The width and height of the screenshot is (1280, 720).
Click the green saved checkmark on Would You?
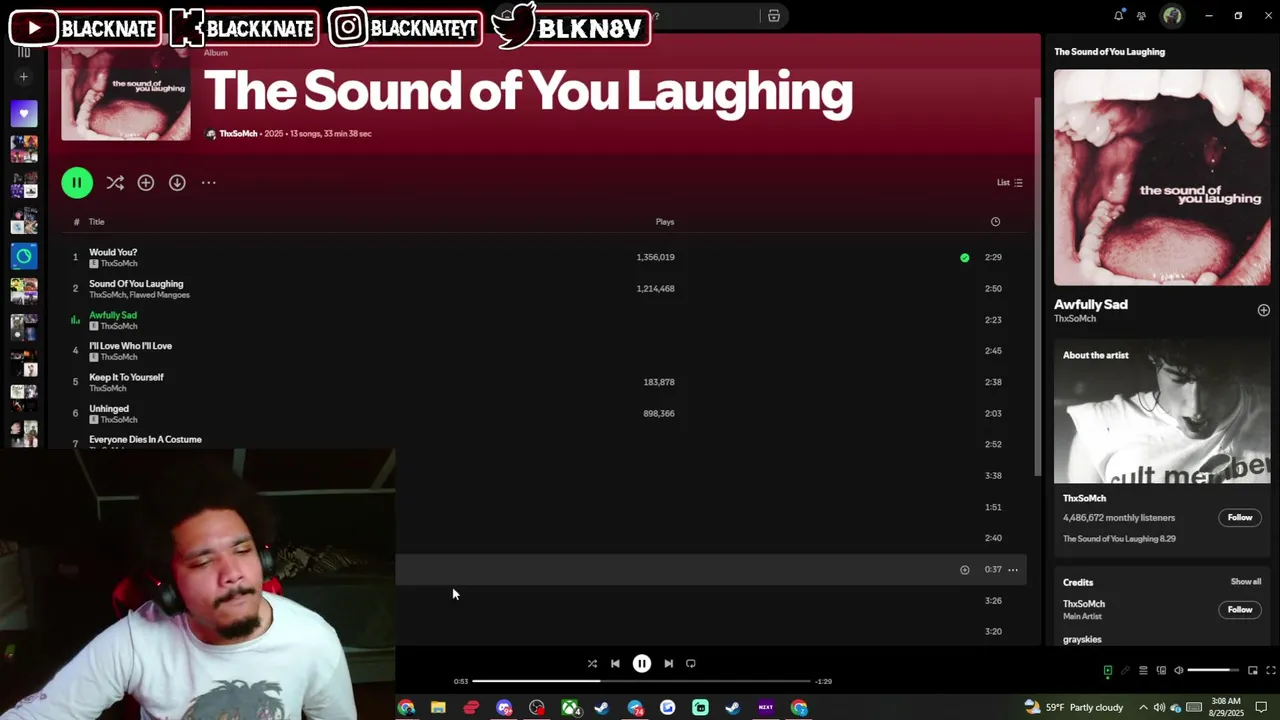964,258
